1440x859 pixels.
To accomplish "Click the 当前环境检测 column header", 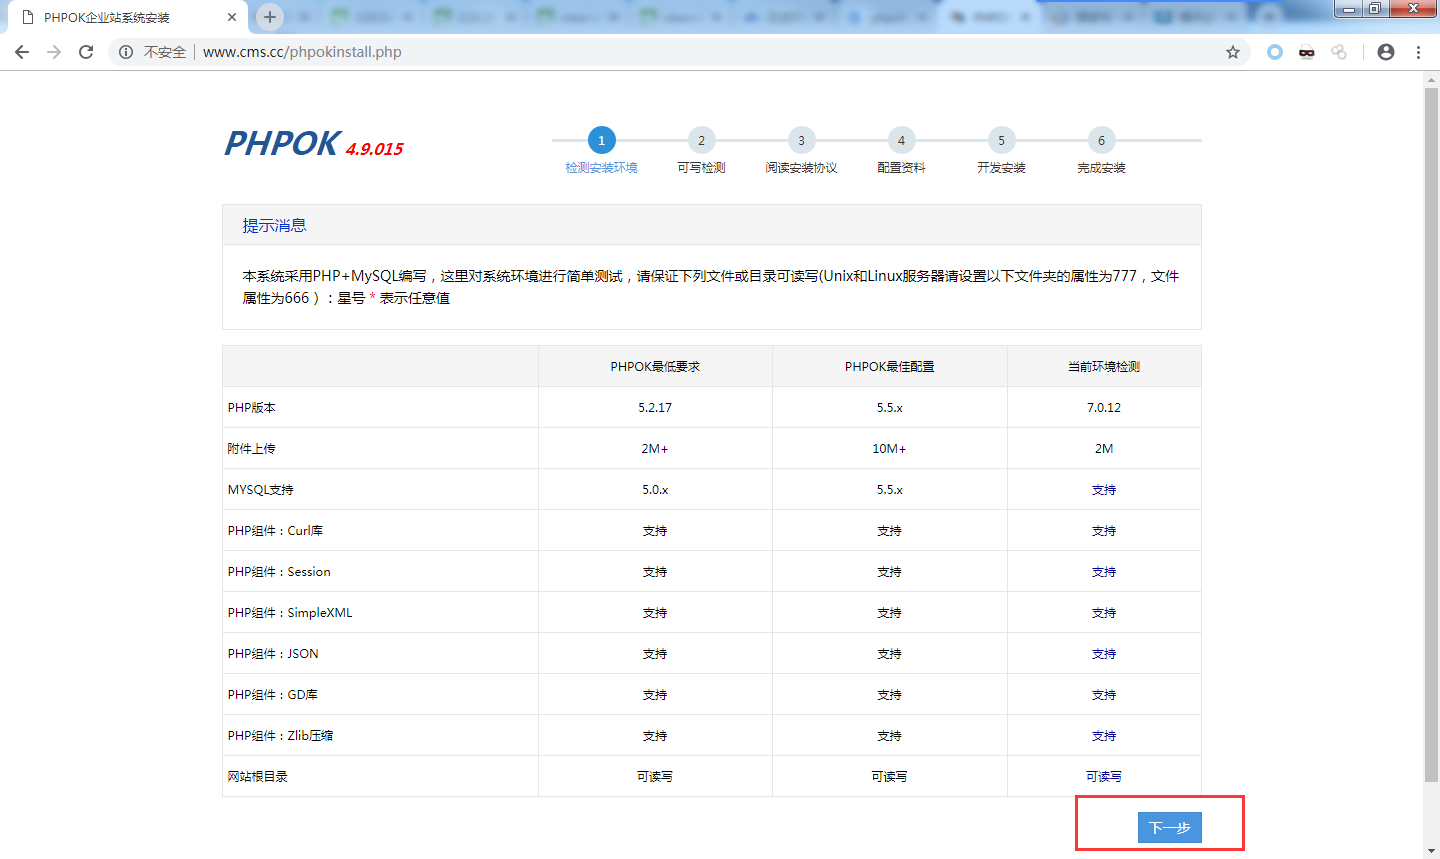I will 1104,367.
